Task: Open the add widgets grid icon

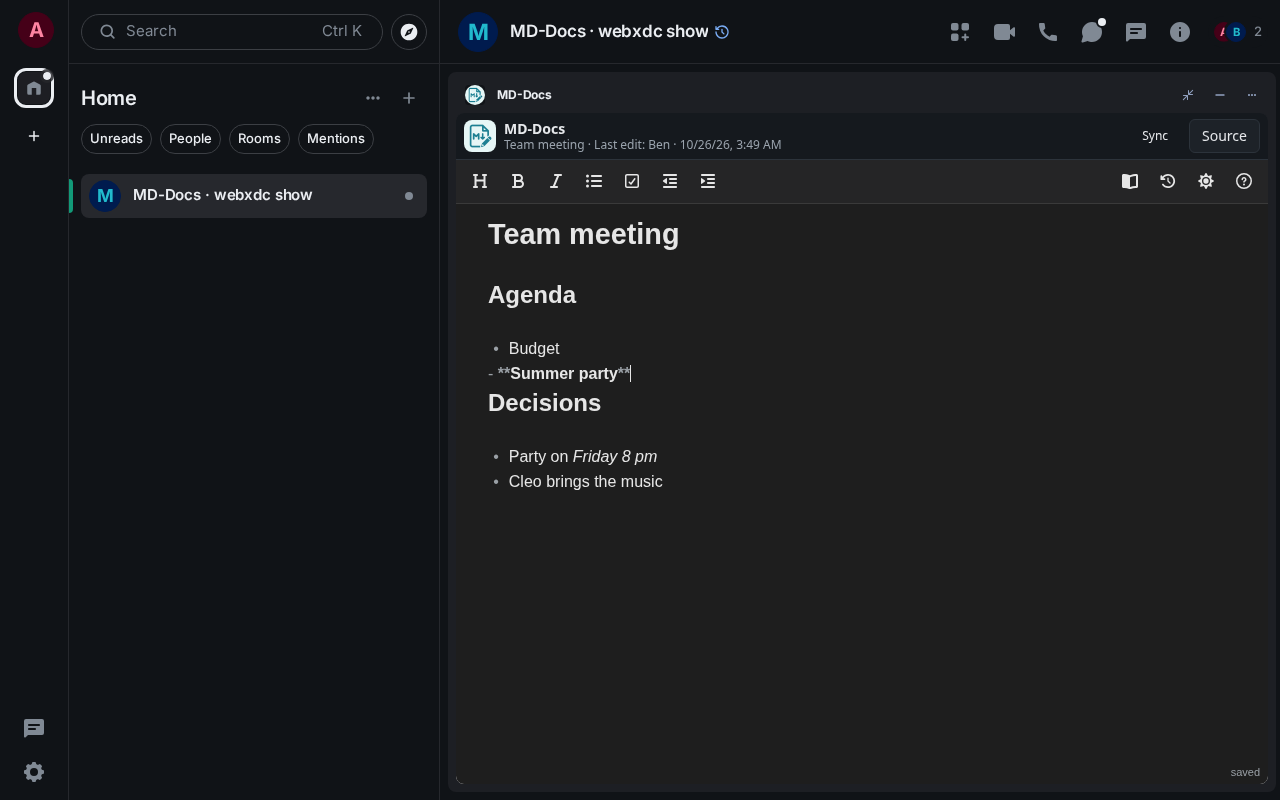Action: (x=960, y=32)
